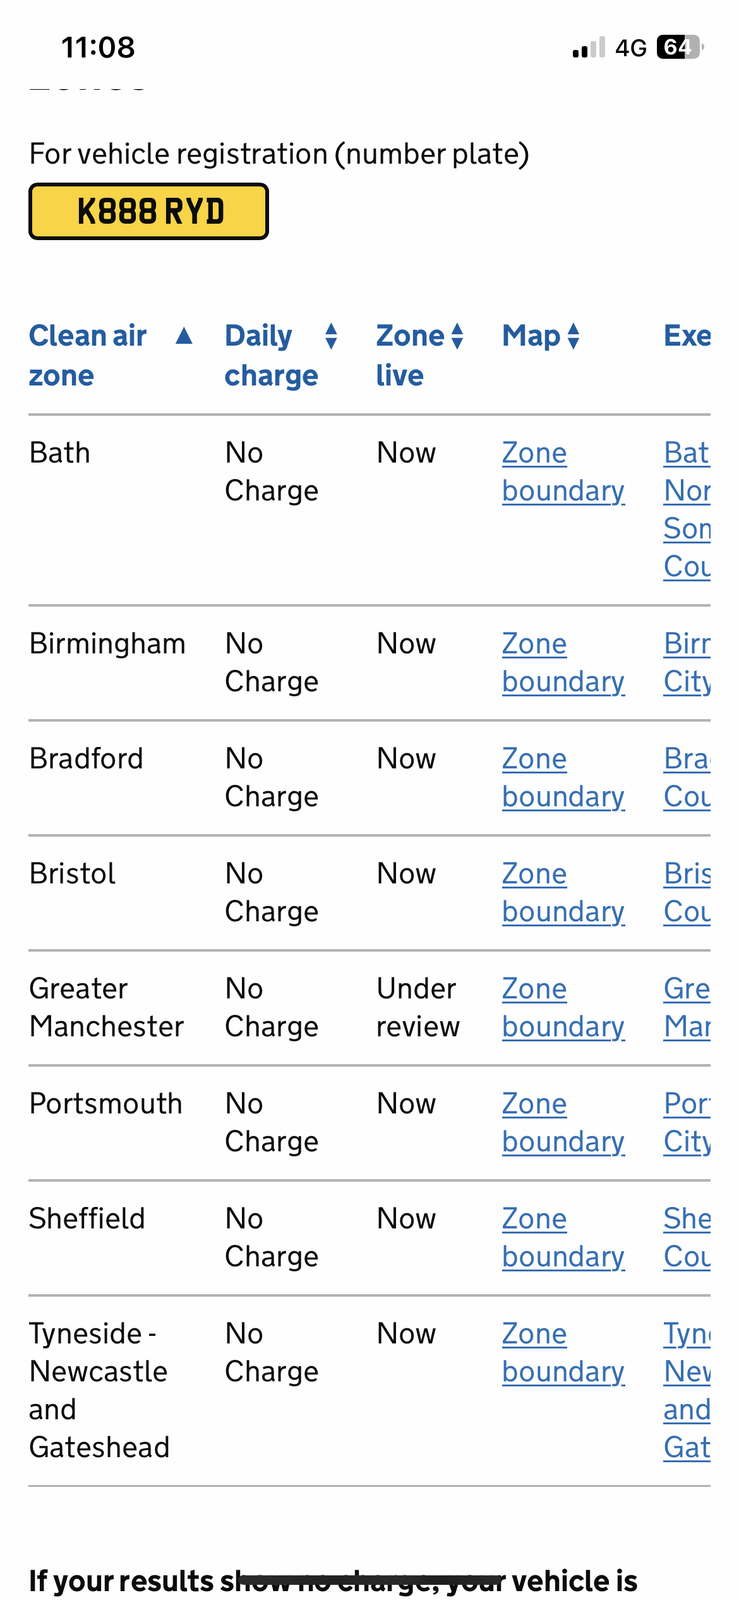
Task: Sort table by Map header
Action: (x=531, y=336)
